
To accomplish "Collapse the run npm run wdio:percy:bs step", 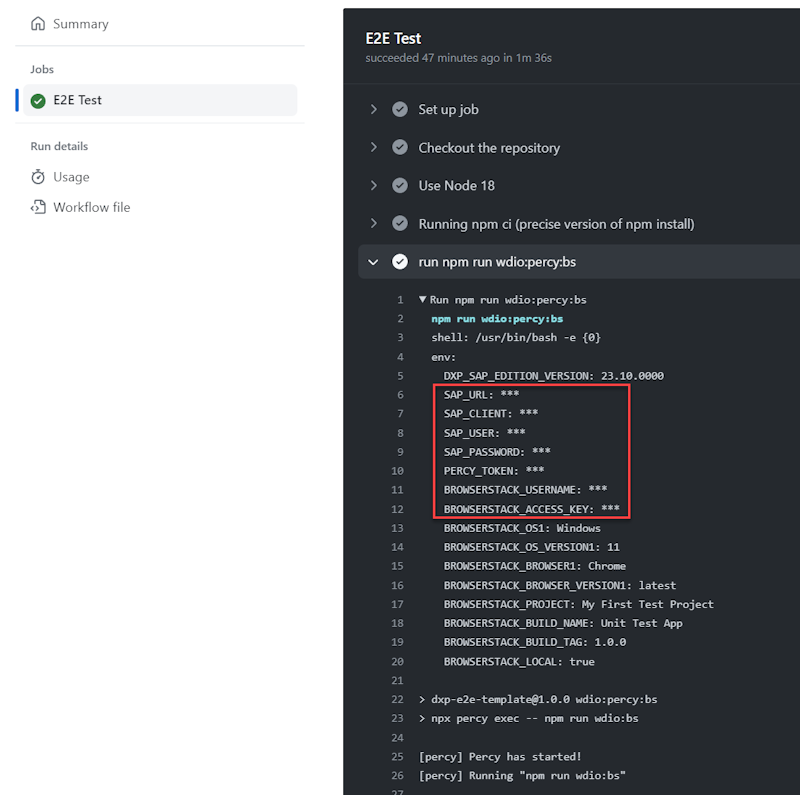I will click(x=373, y=262).
